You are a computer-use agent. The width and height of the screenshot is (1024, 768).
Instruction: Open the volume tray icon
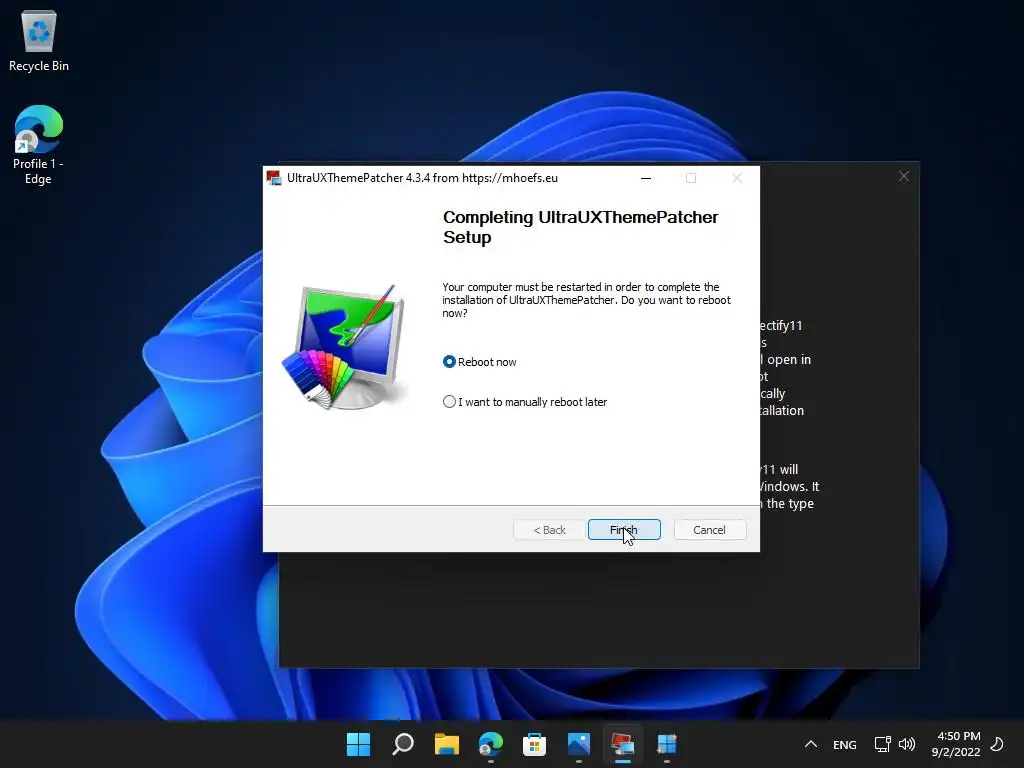[x=906, y=744]
